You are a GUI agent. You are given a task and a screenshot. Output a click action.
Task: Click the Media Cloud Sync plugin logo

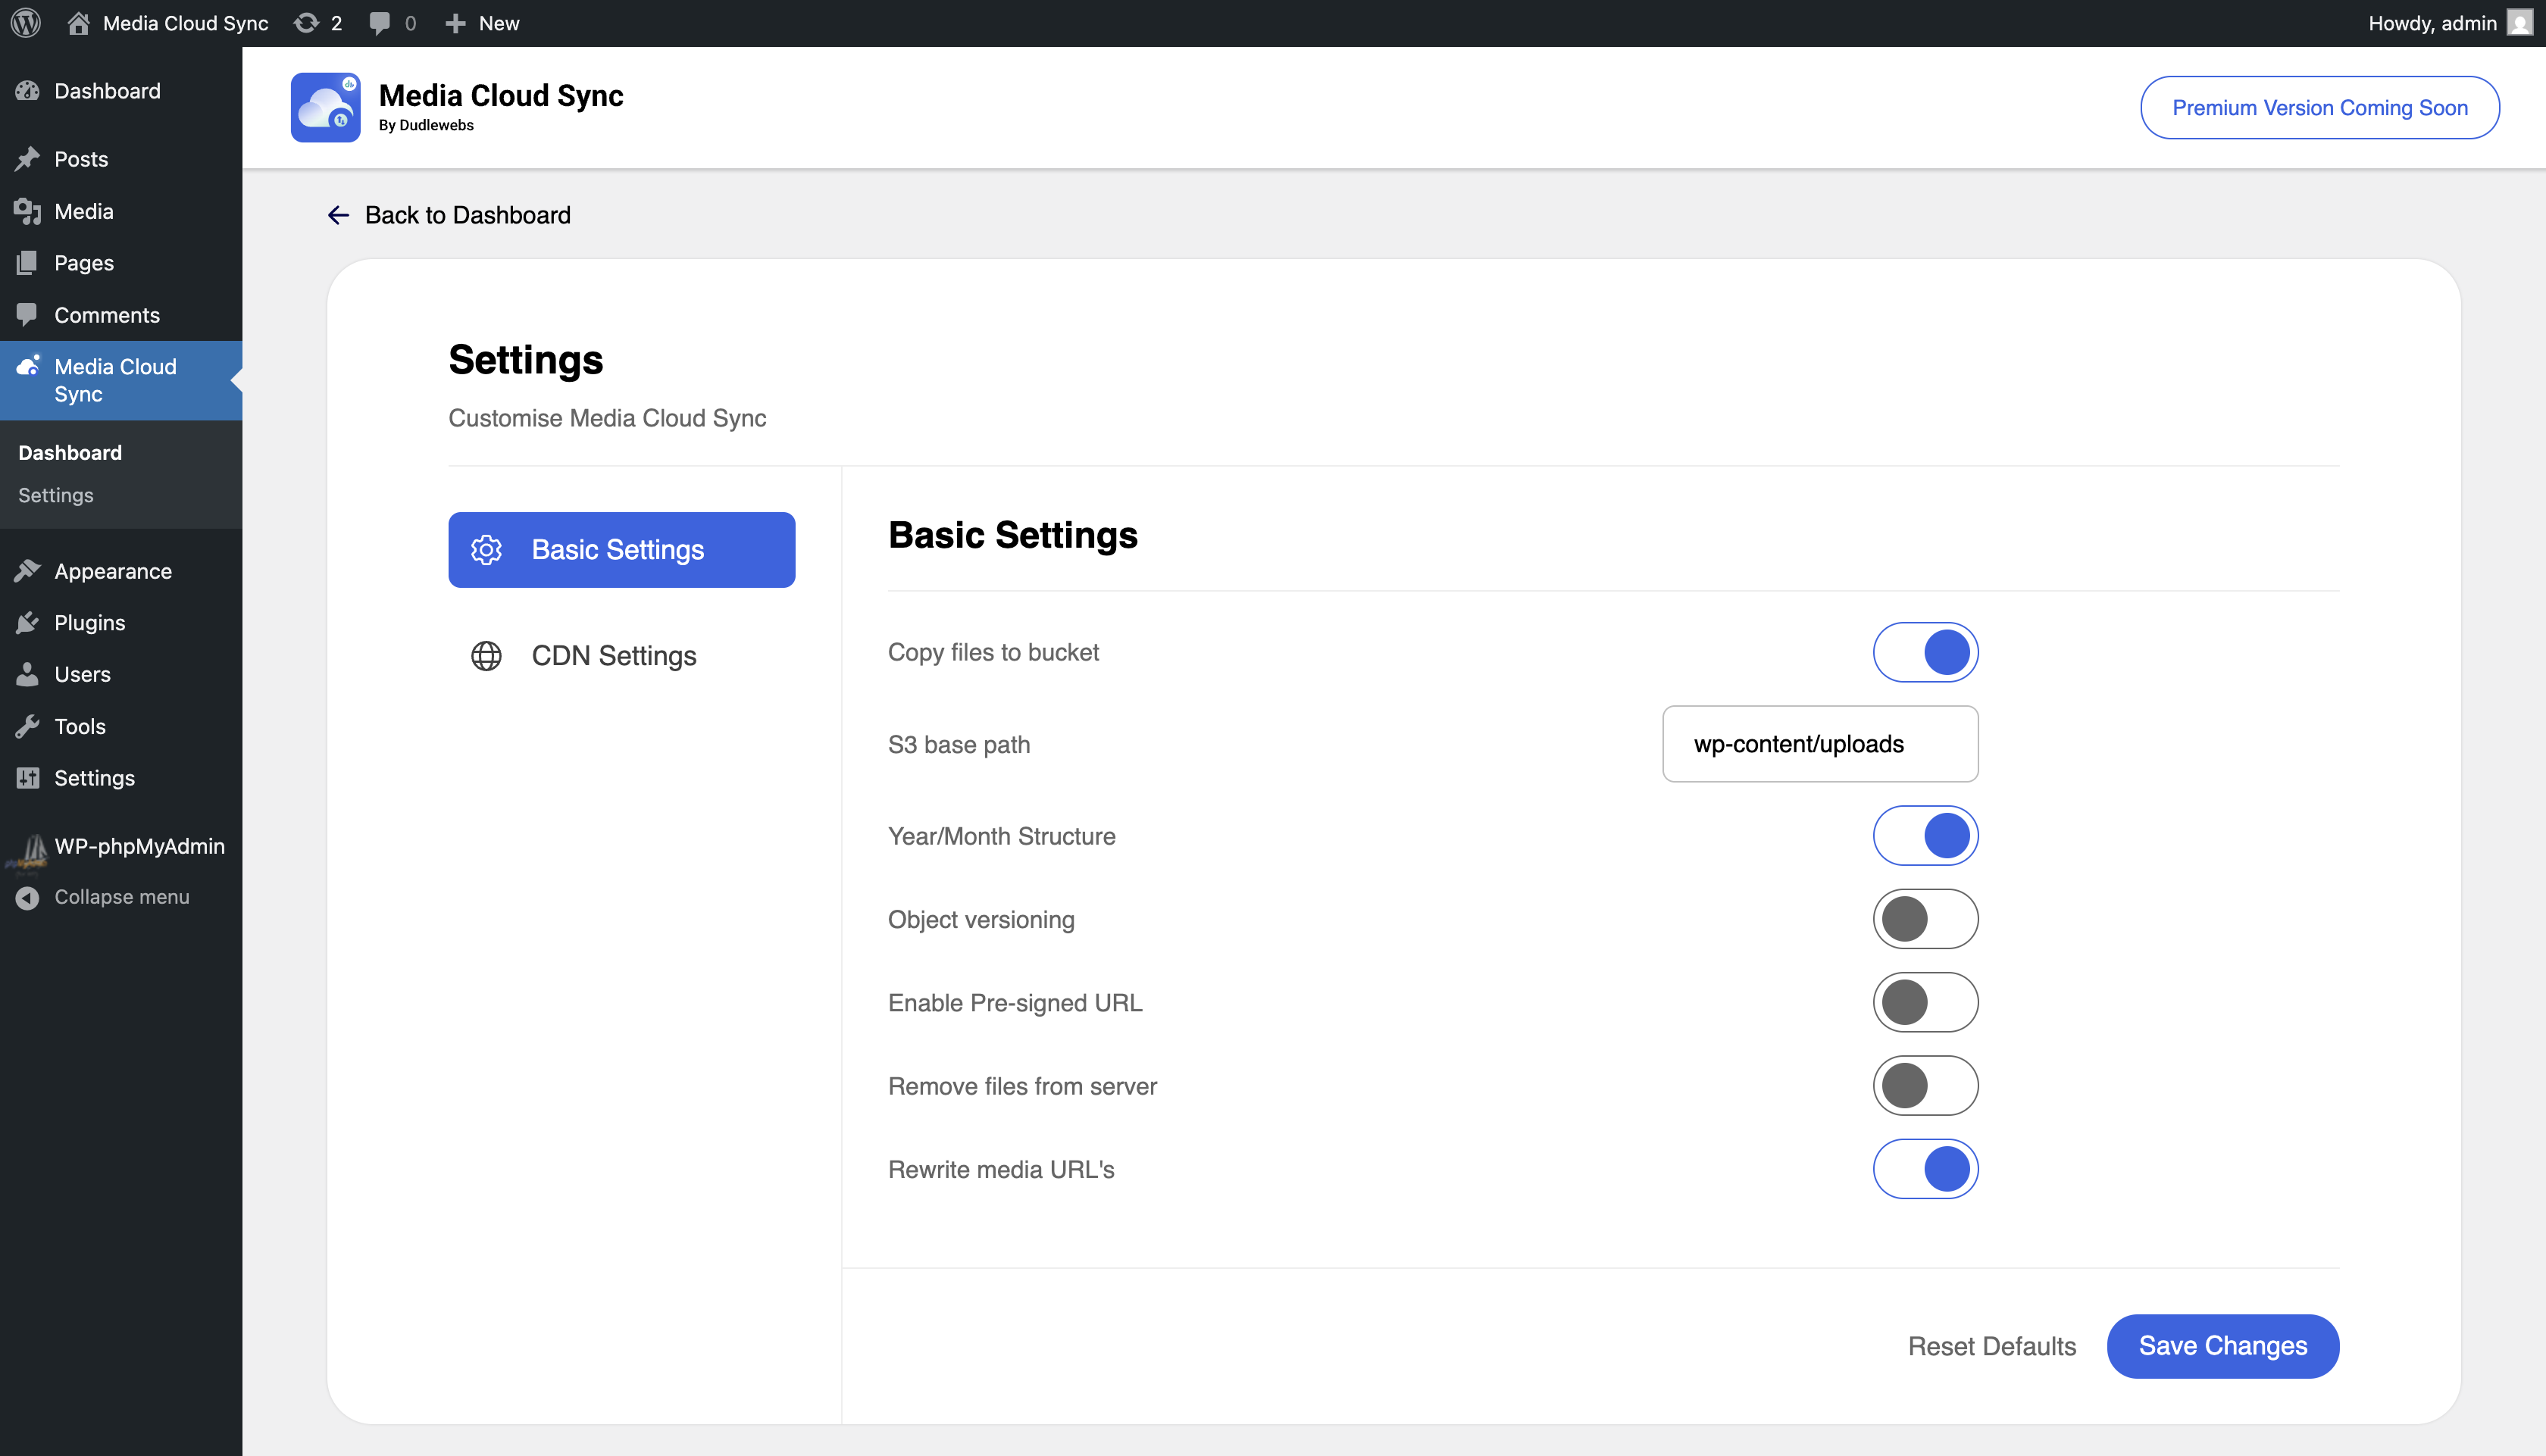click(x=325, y=107)
